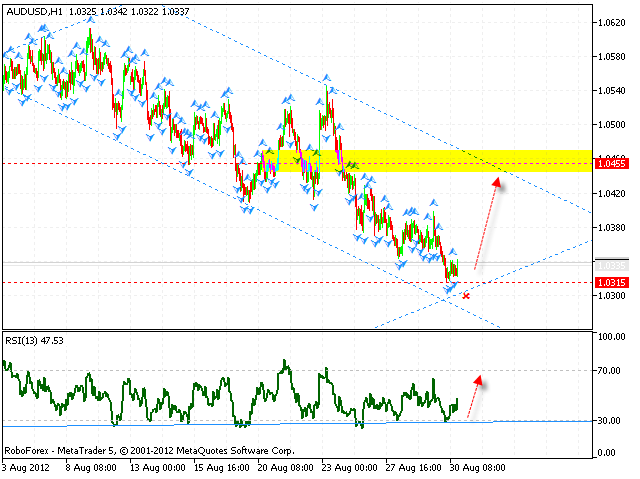Select the RSI(13) 47.53 indicator label

click(36, 339)
